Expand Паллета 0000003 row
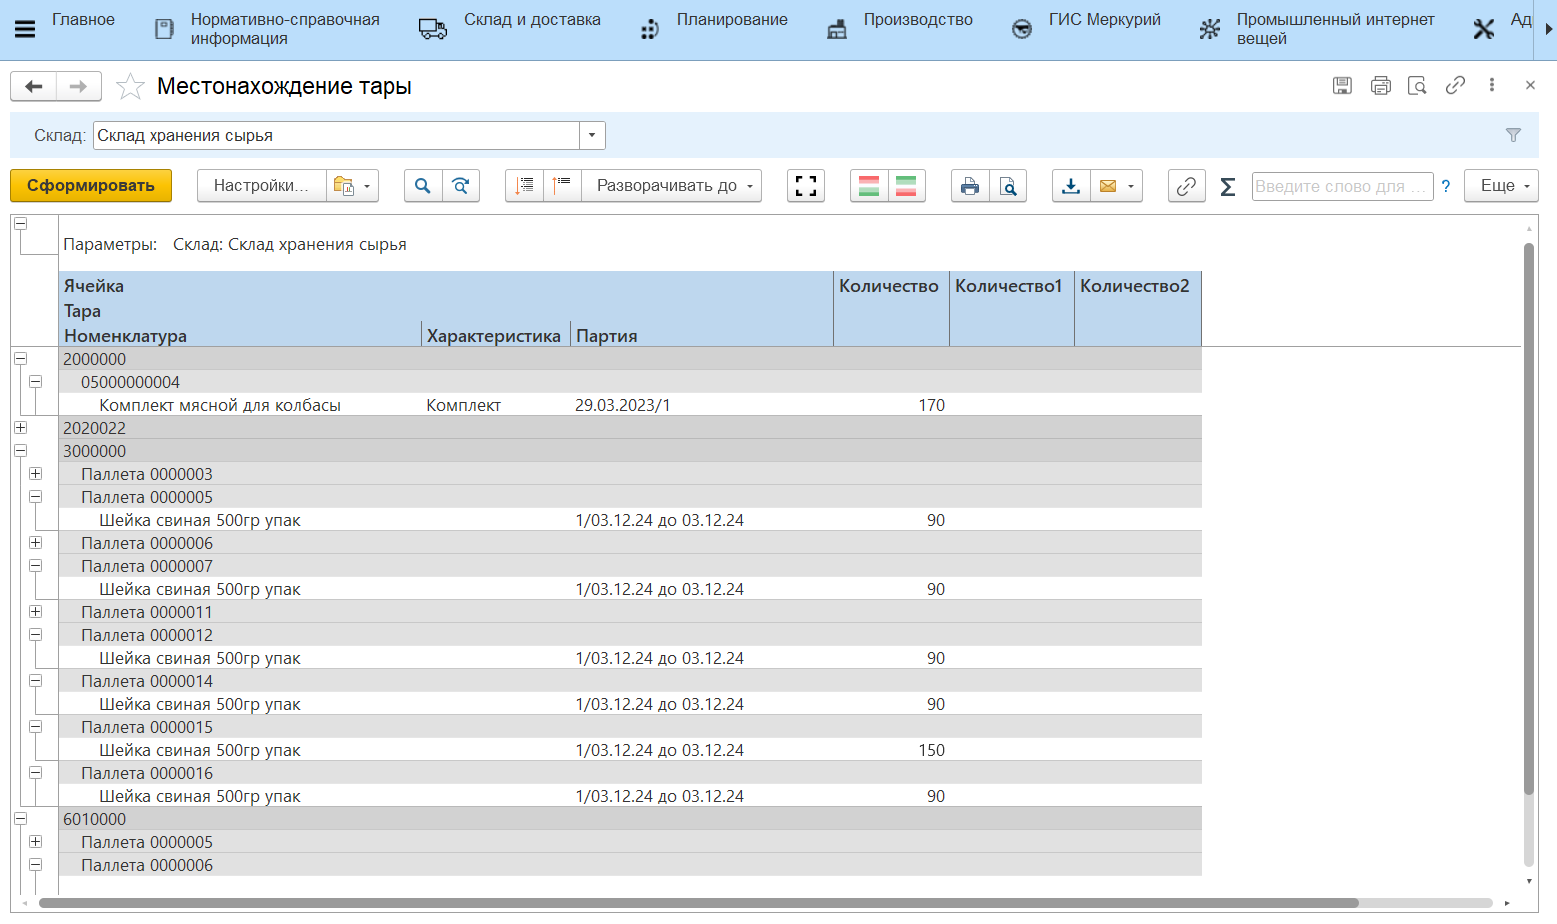 (35, 474)
